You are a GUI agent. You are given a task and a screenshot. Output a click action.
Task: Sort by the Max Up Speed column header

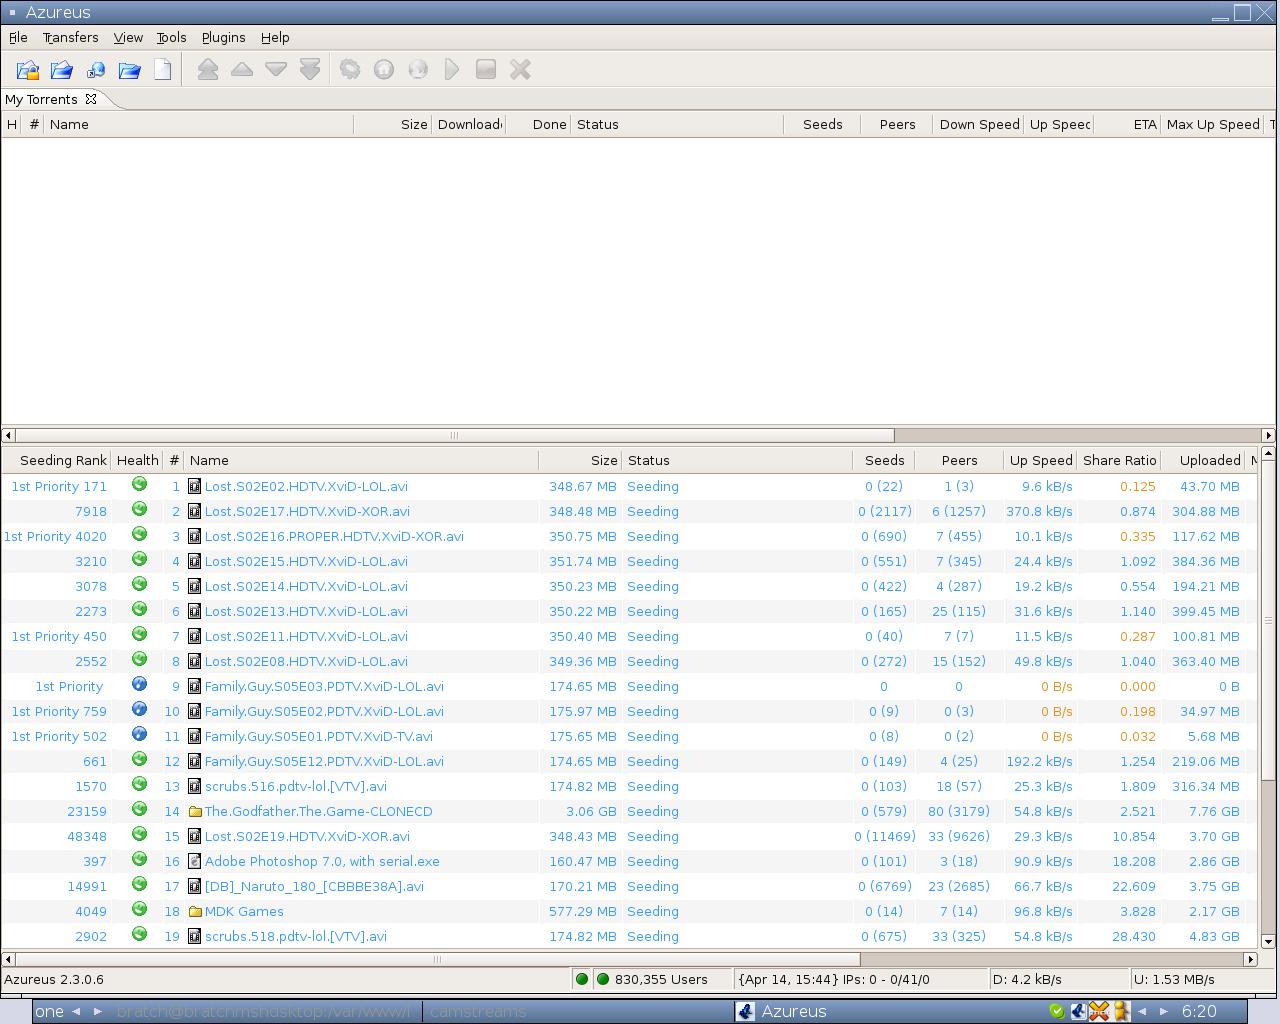click(x=1213, y=124)
